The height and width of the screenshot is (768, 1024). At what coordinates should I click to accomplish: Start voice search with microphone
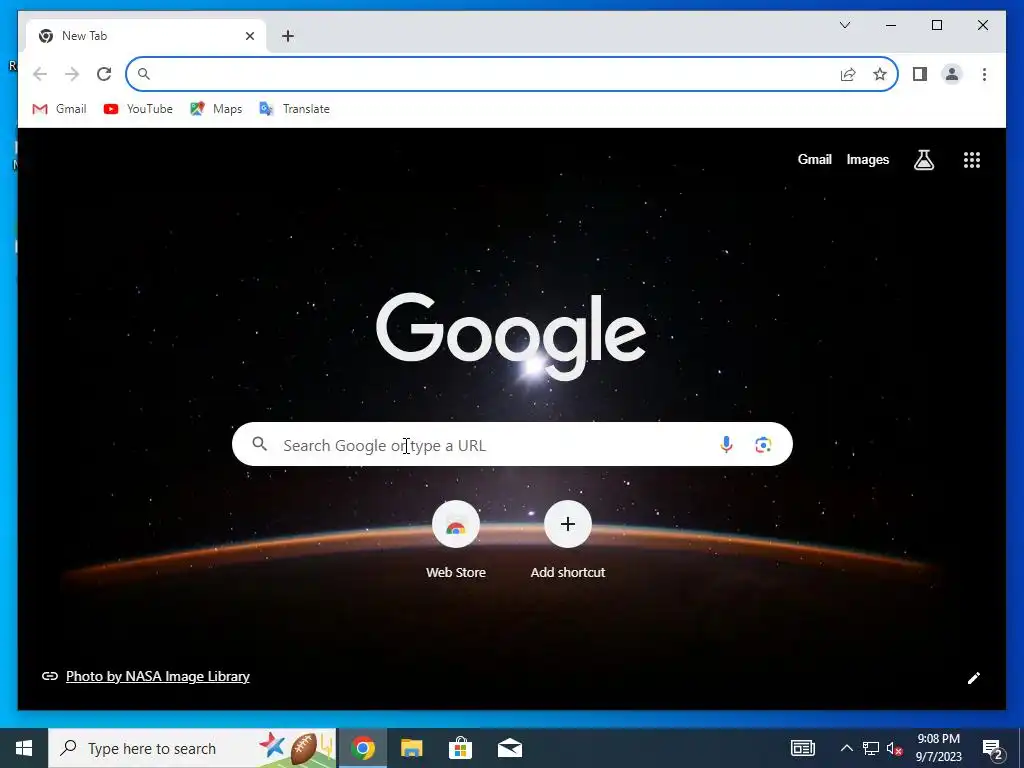726,445
